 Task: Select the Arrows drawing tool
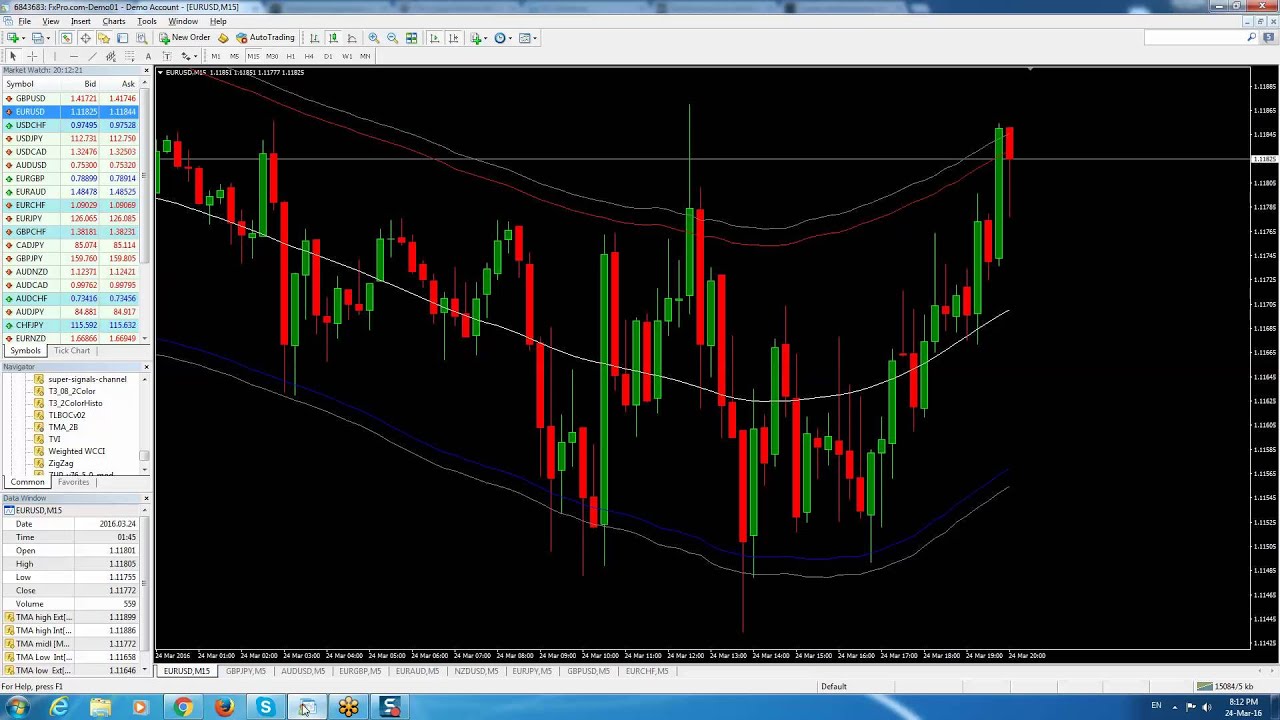click(185, 56)
